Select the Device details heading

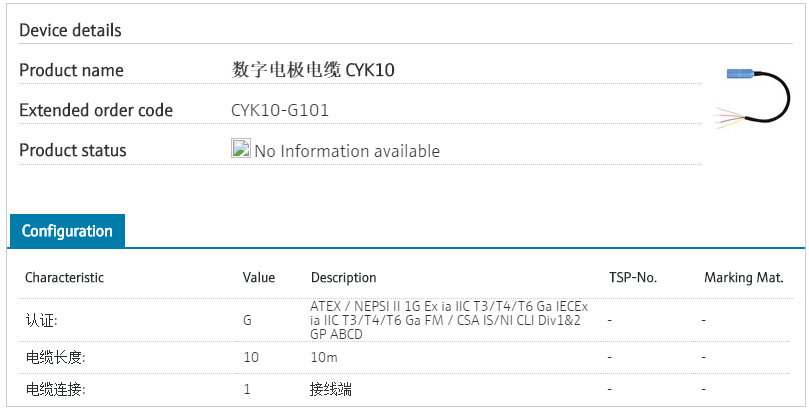(70, 30)
